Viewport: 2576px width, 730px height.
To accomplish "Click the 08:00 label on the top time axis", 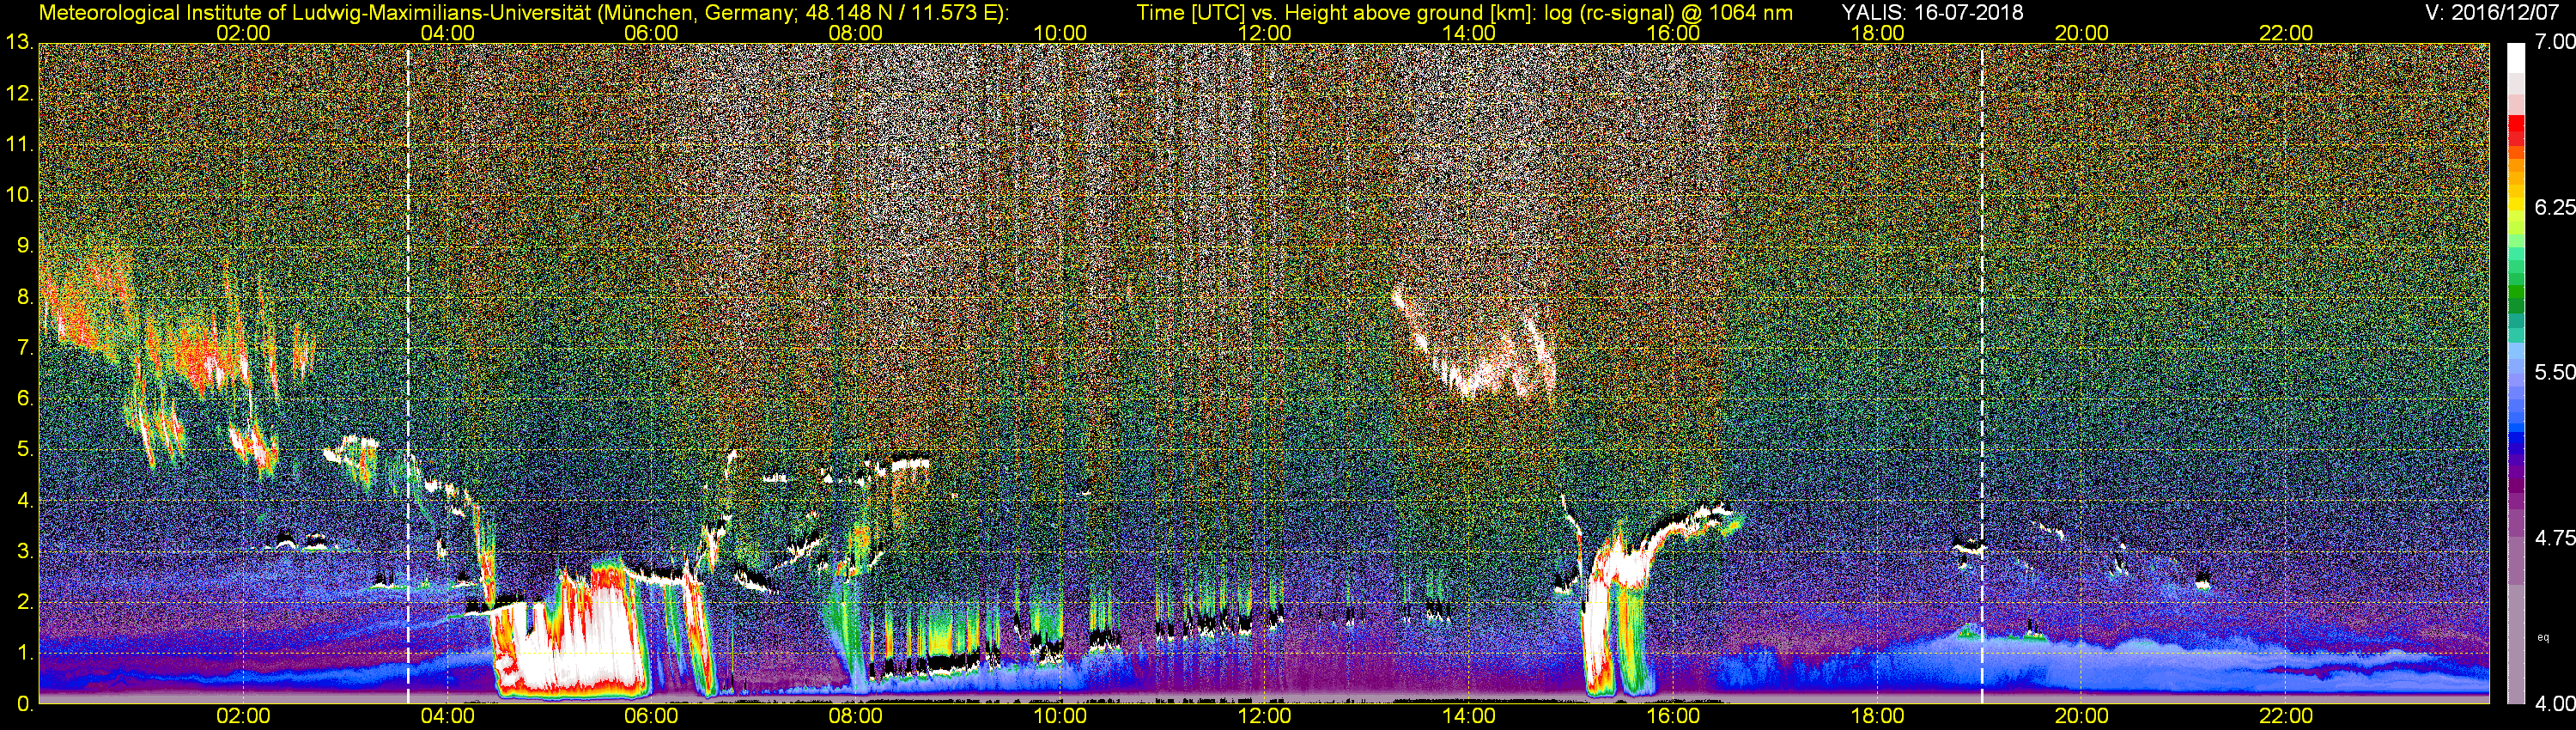I will pyautogui.click(x=856, y=33).
